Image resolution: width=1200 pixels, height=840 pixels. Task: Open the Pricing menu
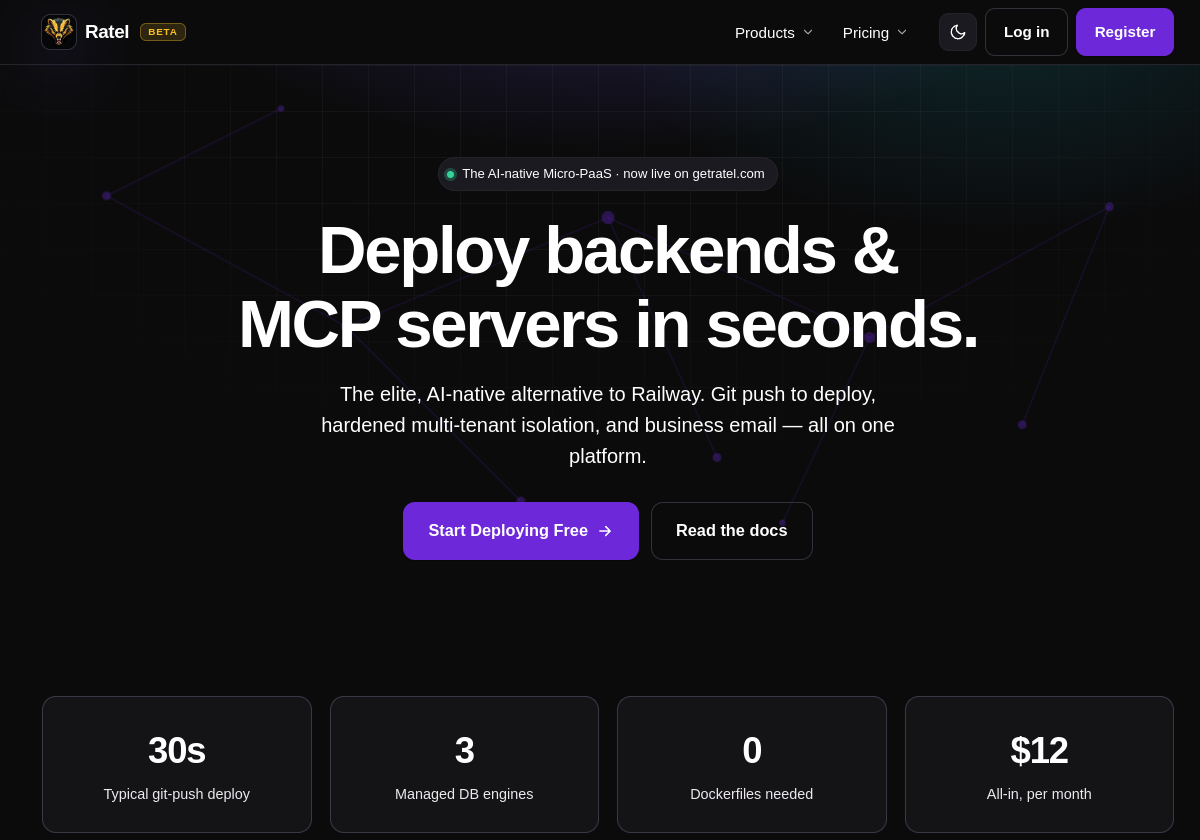pos(875,32)
